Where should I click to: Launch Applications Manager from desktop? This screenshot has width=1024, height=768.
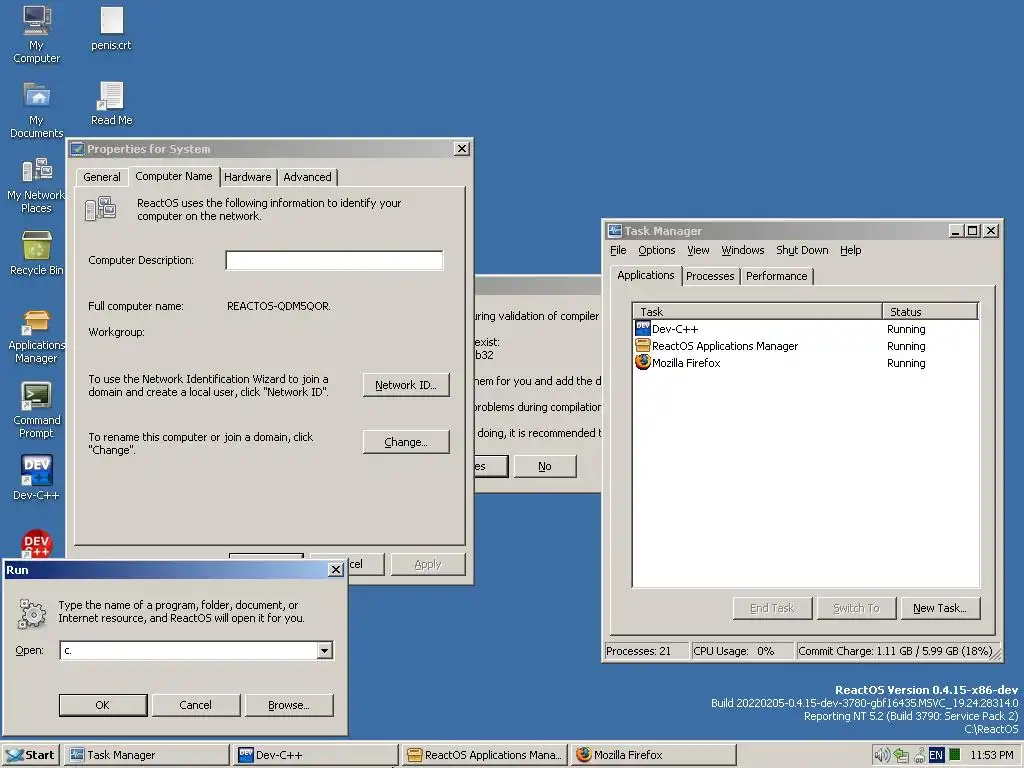[36, 336]
